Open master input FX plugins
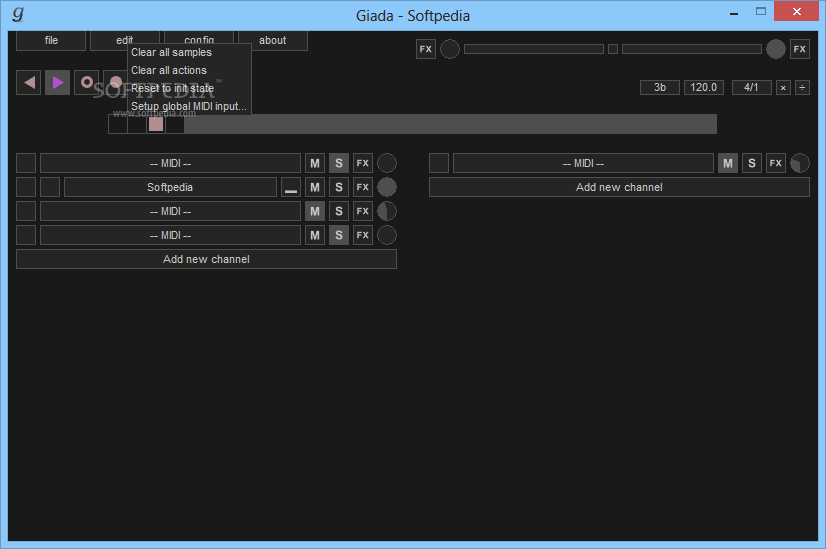 (x=426, y=49)
